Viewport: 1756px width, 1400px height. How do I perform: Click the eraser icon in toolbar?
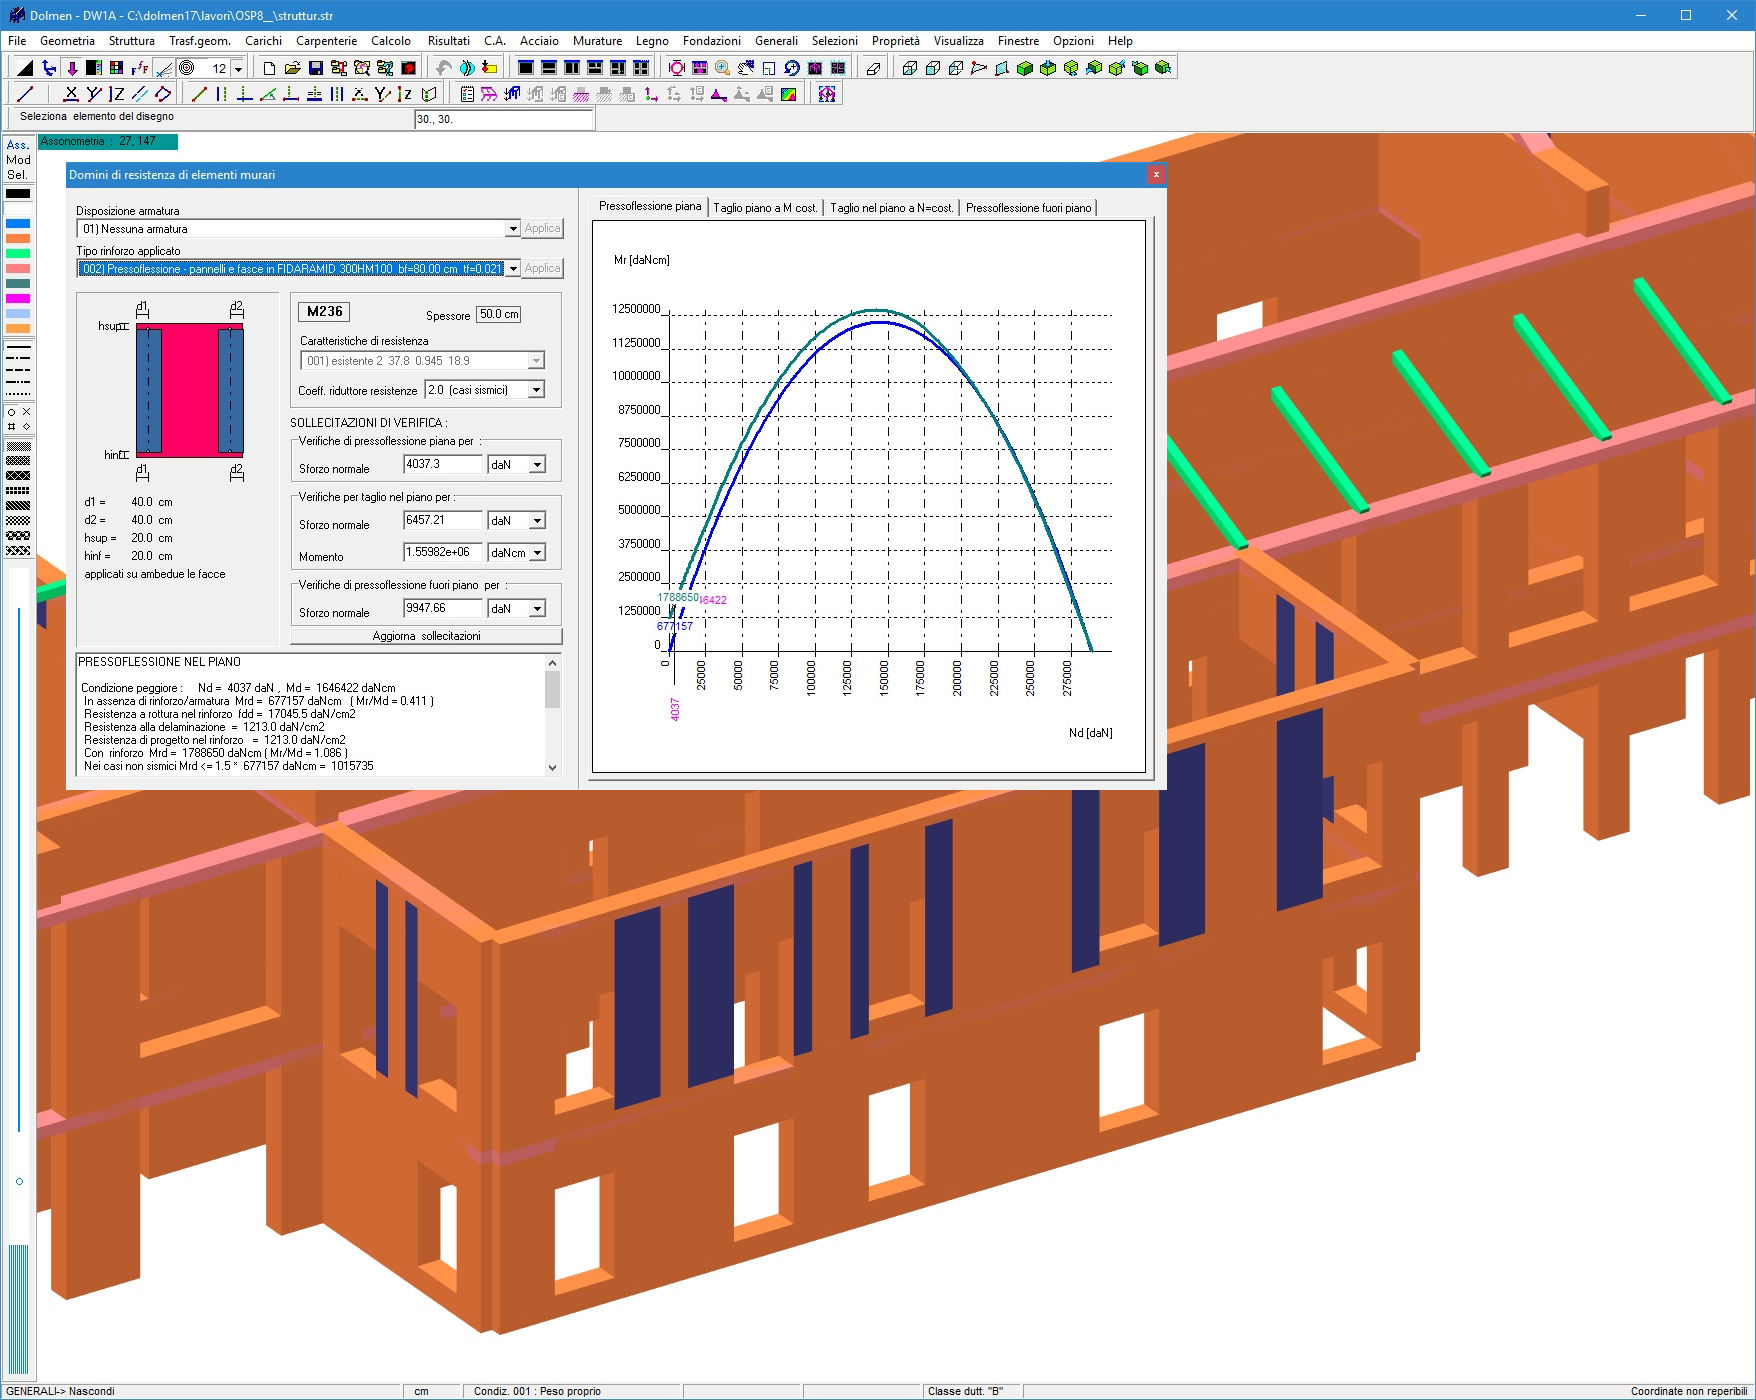tap(873, 68)
